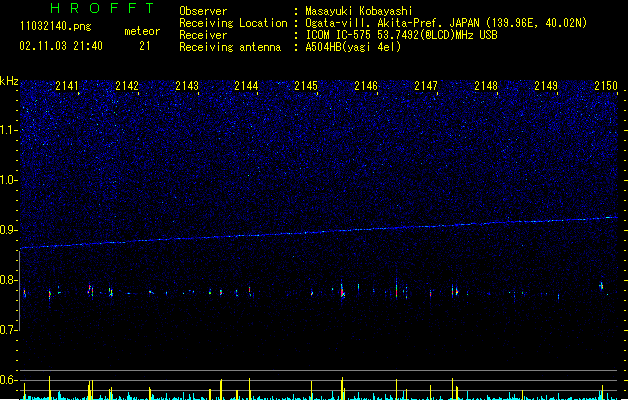Click the 2149 time marker
This screenshot has height=400, width=629.
point(546,86)
